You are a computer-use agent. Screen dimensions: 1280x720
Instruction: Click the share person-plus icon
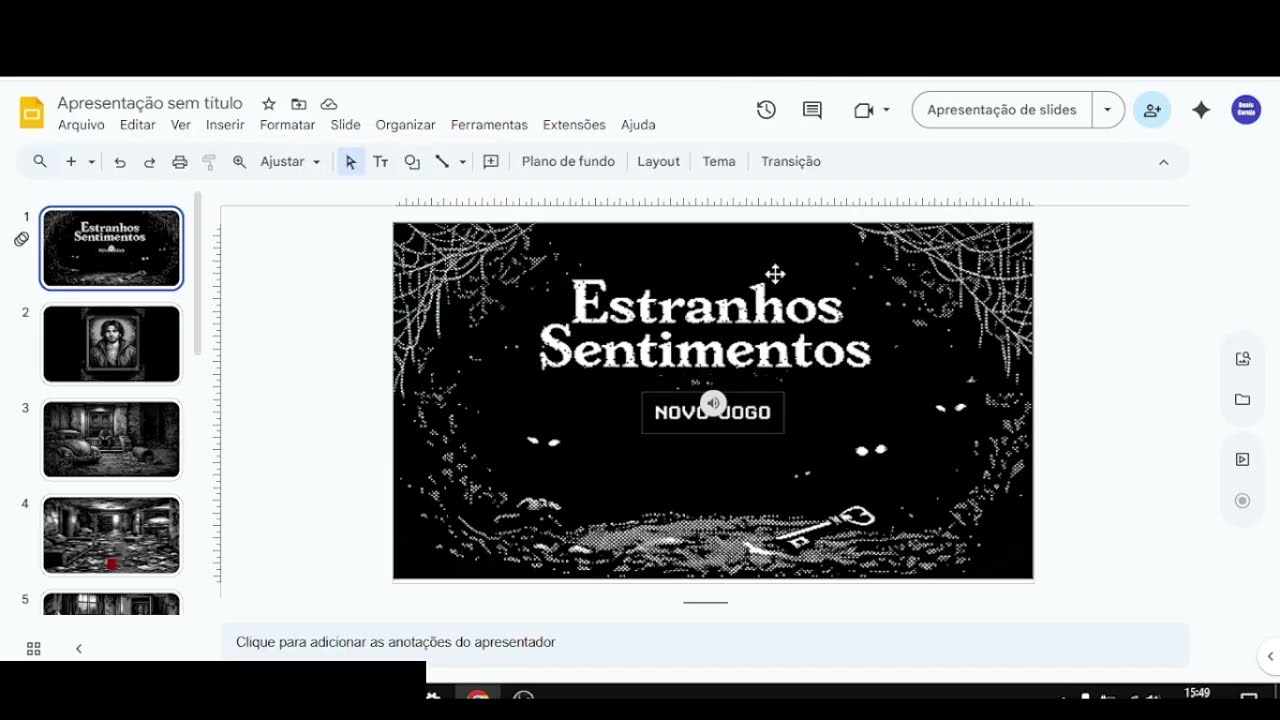click(x=1152, y=110)
